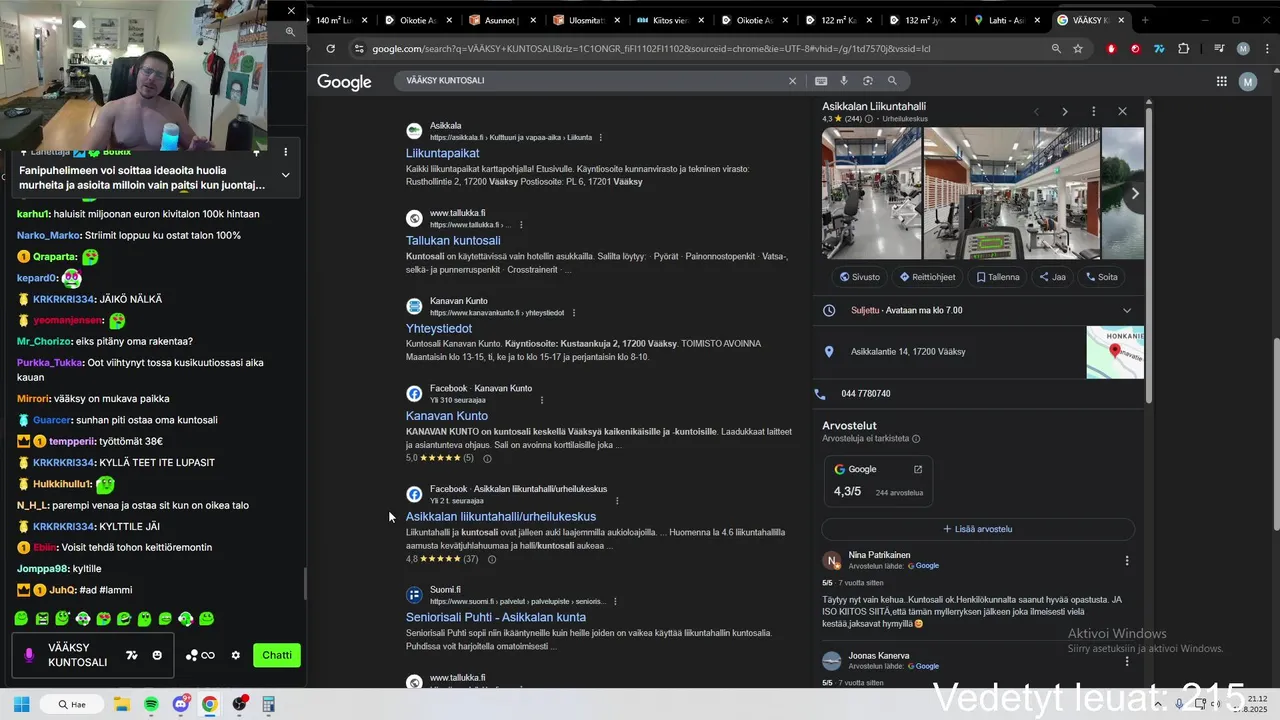Open the Google apps grid
The height and width of the screenshot is (720, 1280).
click(1221, 82)
